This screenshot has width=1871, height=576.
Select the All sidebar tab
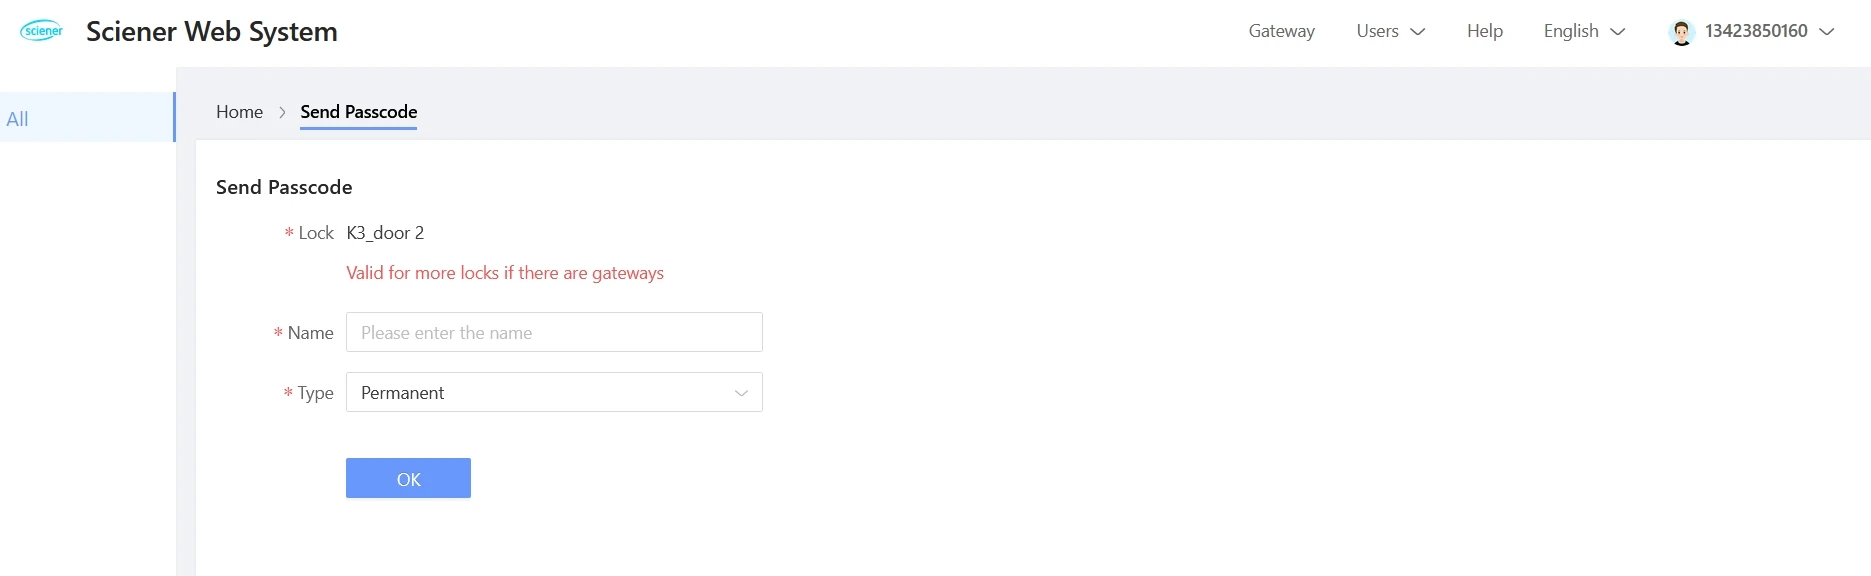click(x=87, y=117)
